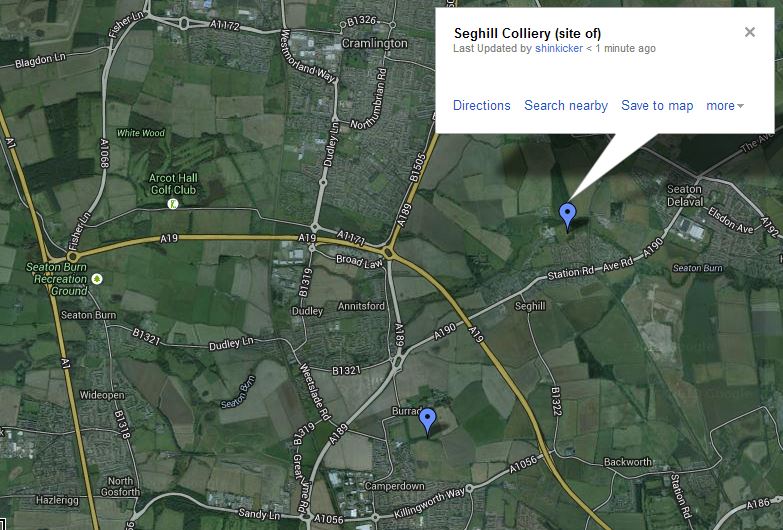Click the Directions link
Viewport: 783px width, 530px height.
pyautogui.click(x=481, y=106)
